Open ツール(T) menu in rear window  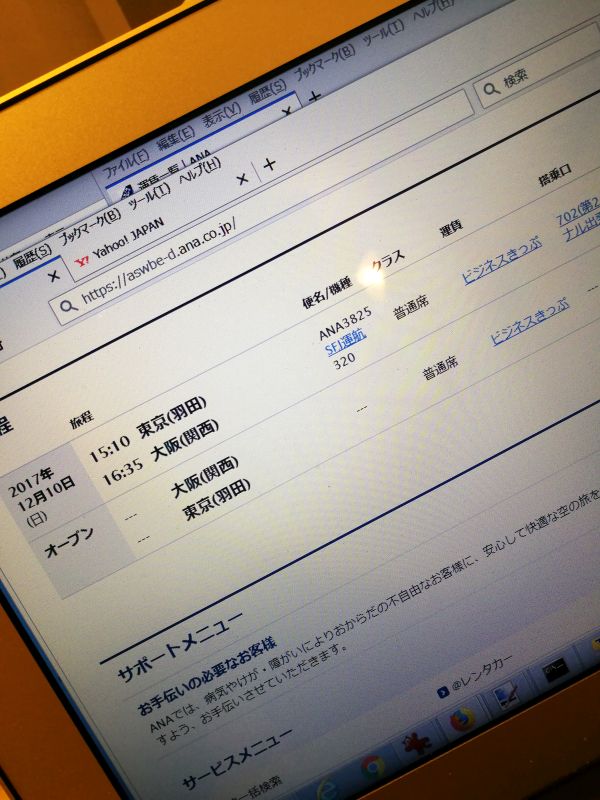[384, 34]
